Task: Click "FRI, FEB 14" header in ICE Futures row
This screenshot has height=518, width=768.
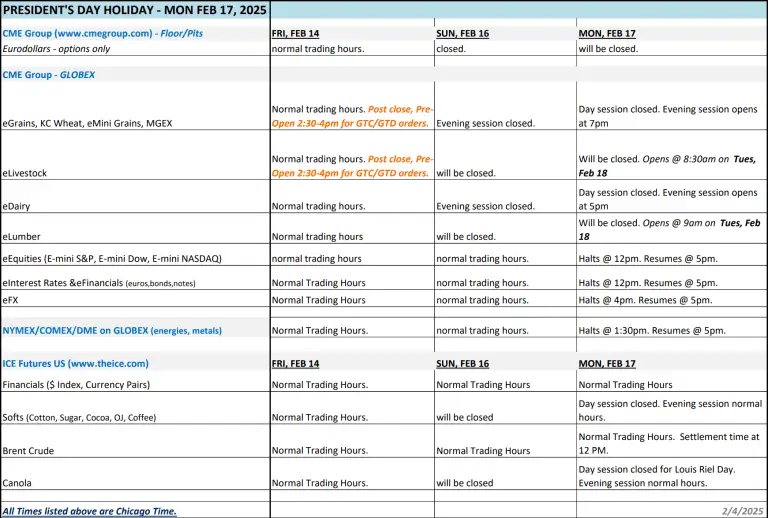Action: [x=295, y=364]
